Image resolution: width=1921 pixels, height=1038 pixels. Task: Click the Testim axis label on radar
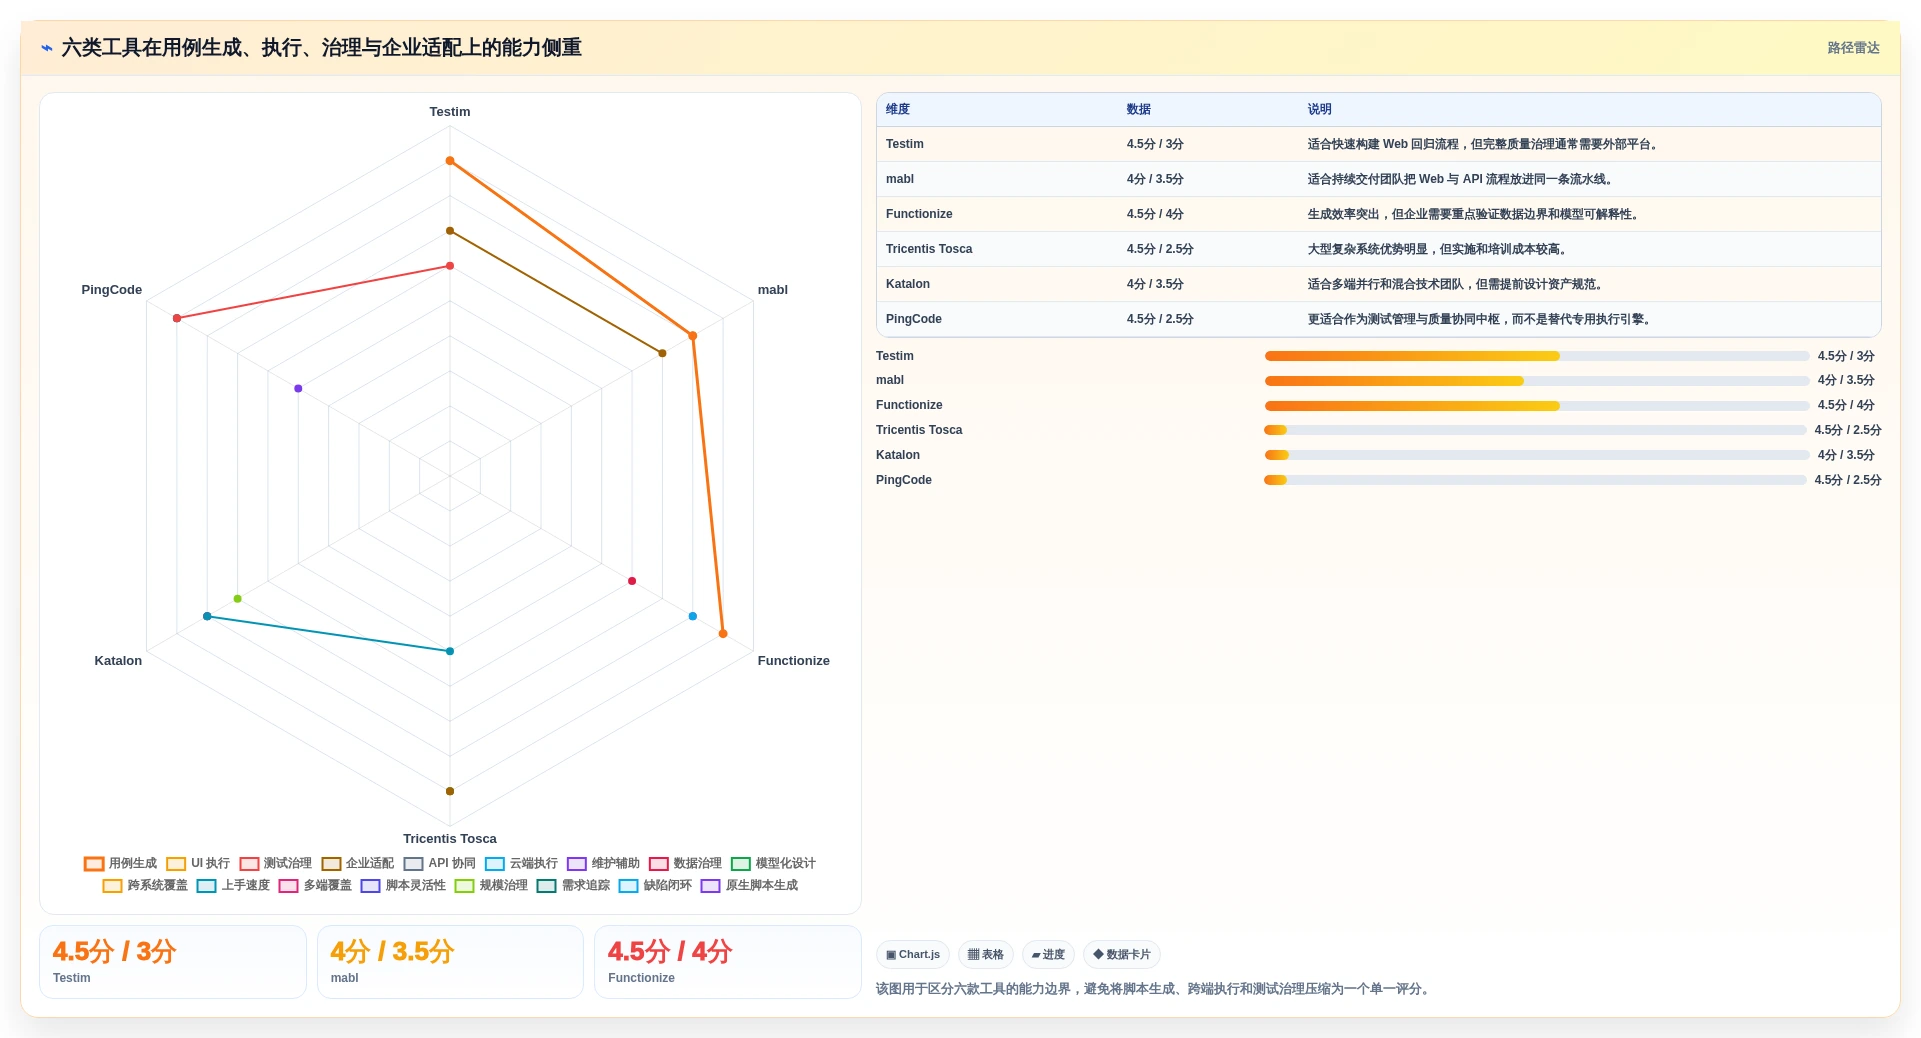(x=449, y=112)
